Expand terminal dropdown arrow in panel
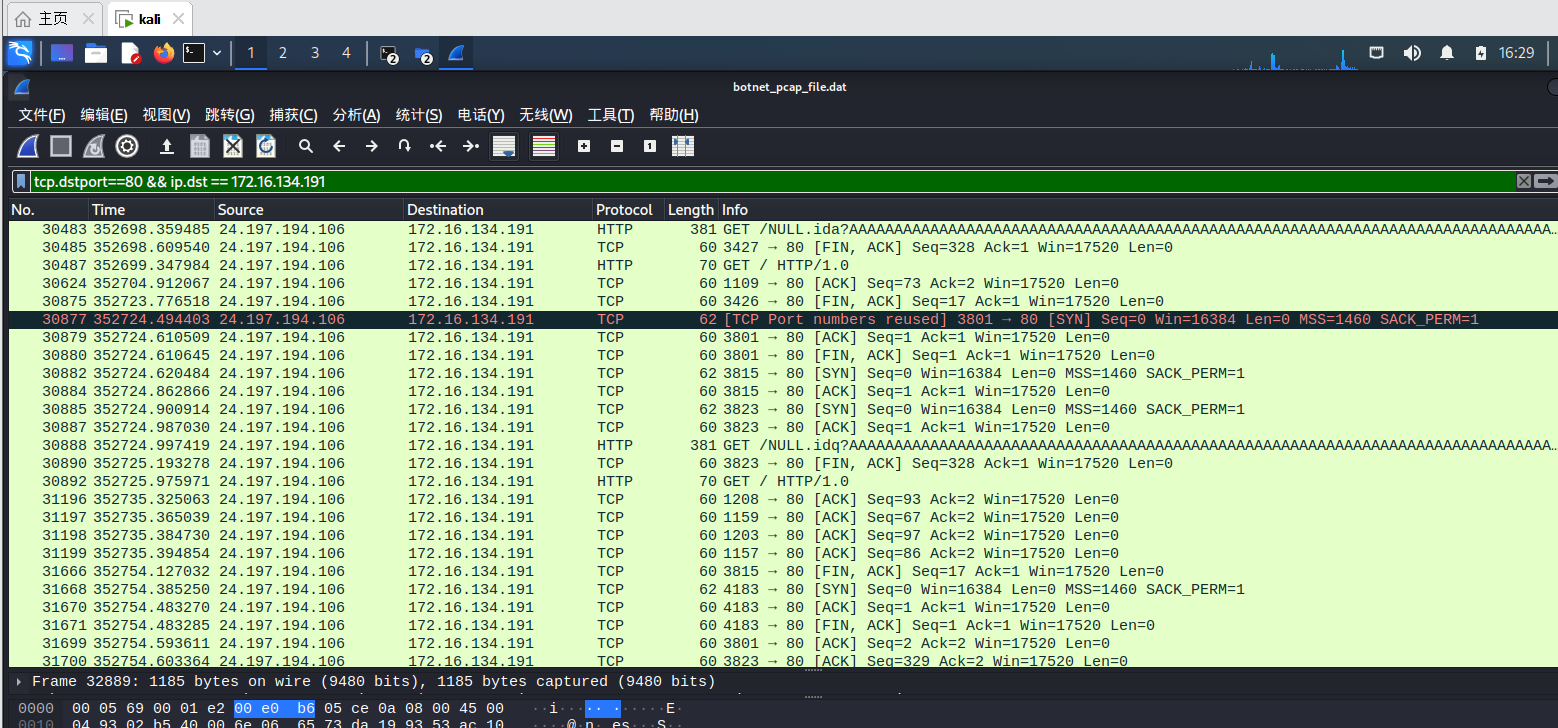1558x728 pixels. 216,53
